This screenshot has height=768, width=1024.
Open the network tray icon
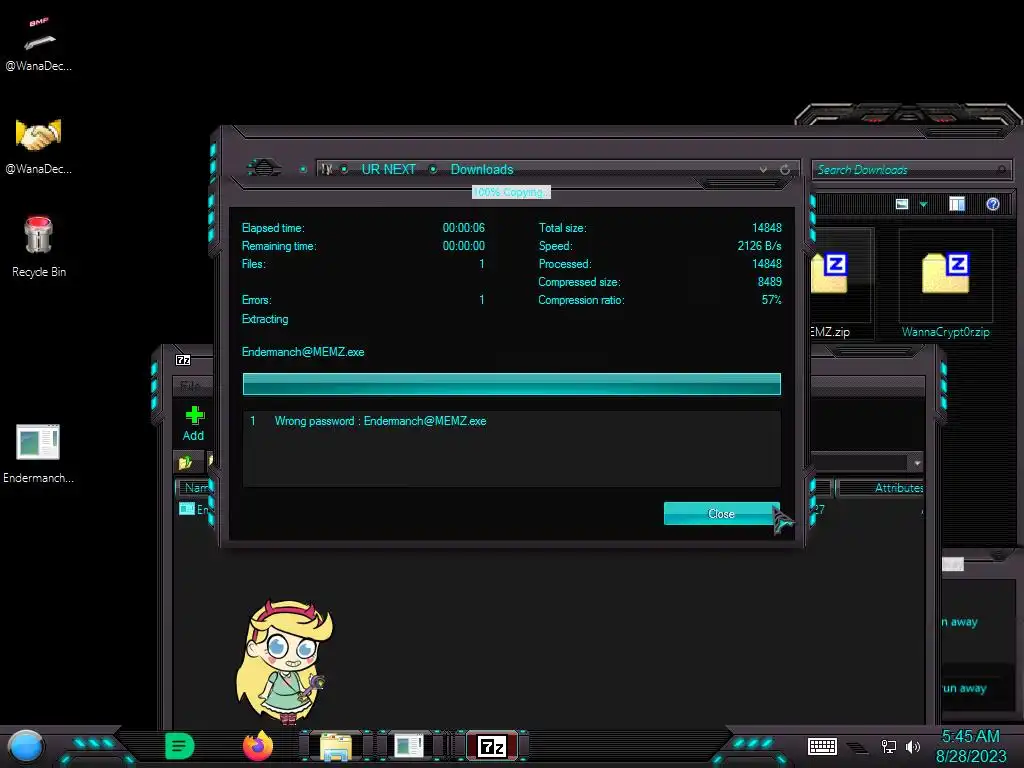(888, 746)
